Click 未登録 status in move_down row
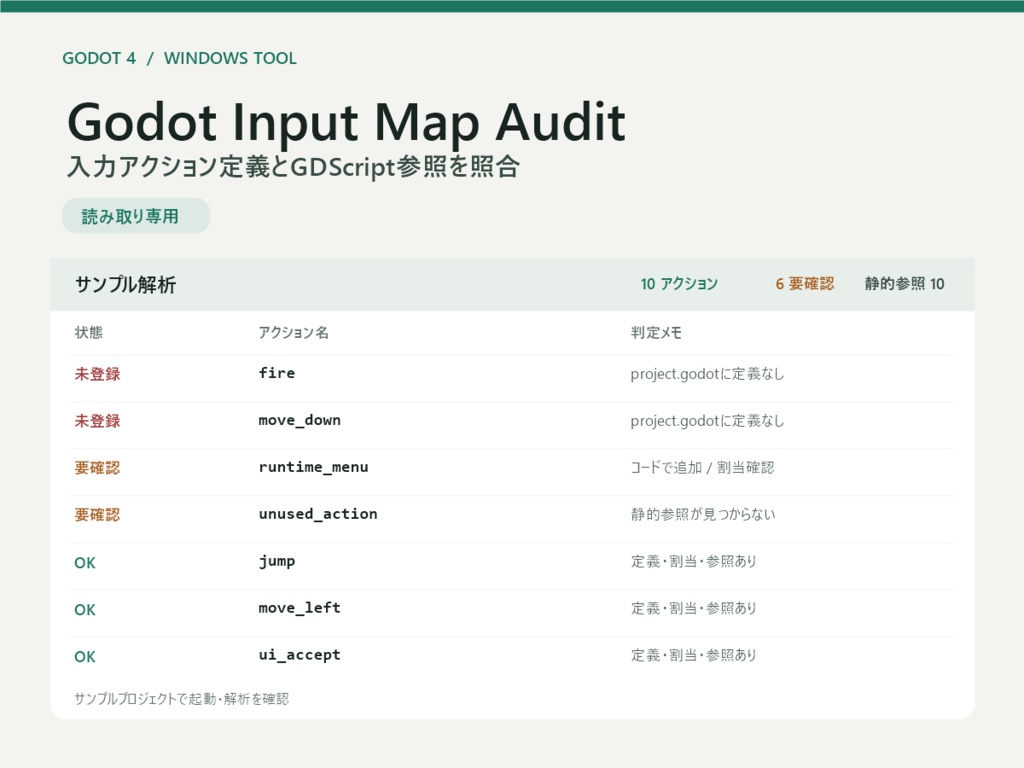Viewport: 1024px width, 768px height. 97,421
